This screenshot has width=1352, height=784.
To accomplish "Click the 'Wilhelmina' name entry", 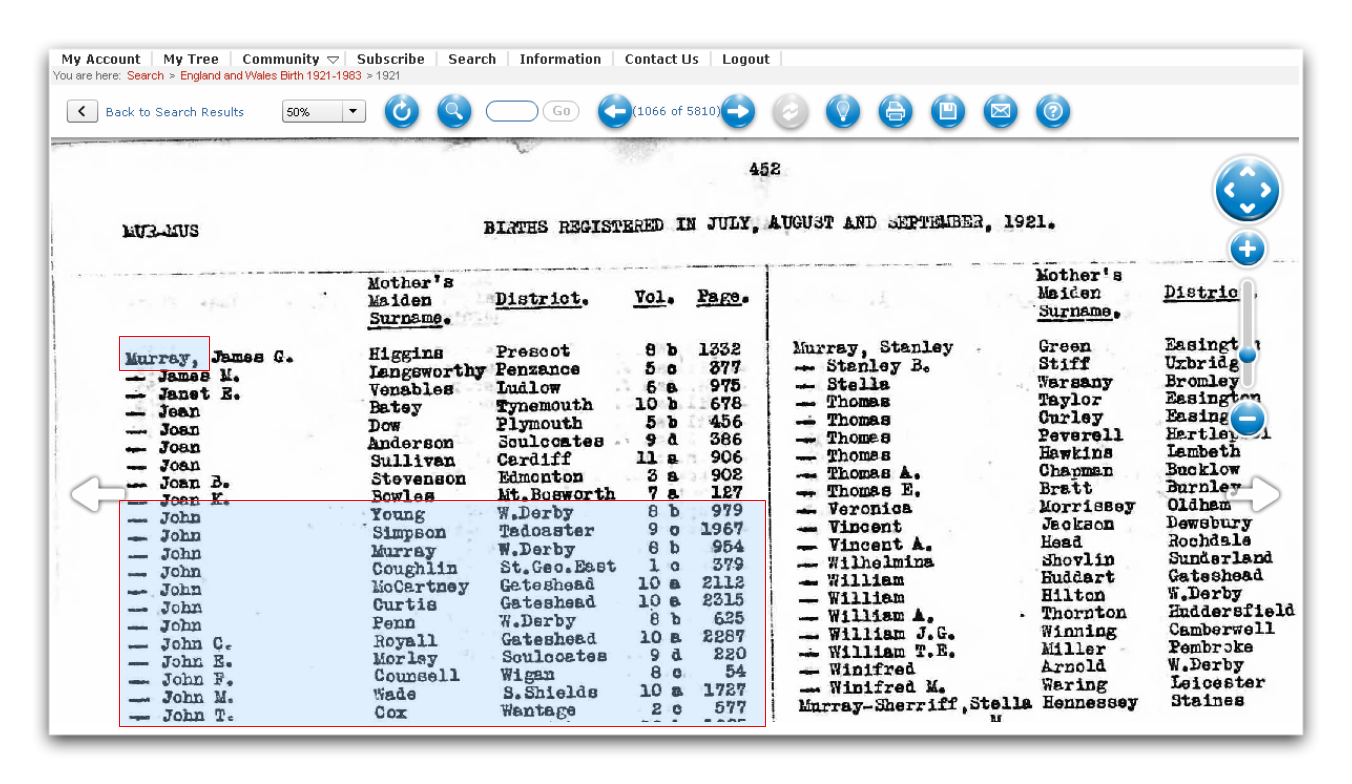I will point(880,562).
